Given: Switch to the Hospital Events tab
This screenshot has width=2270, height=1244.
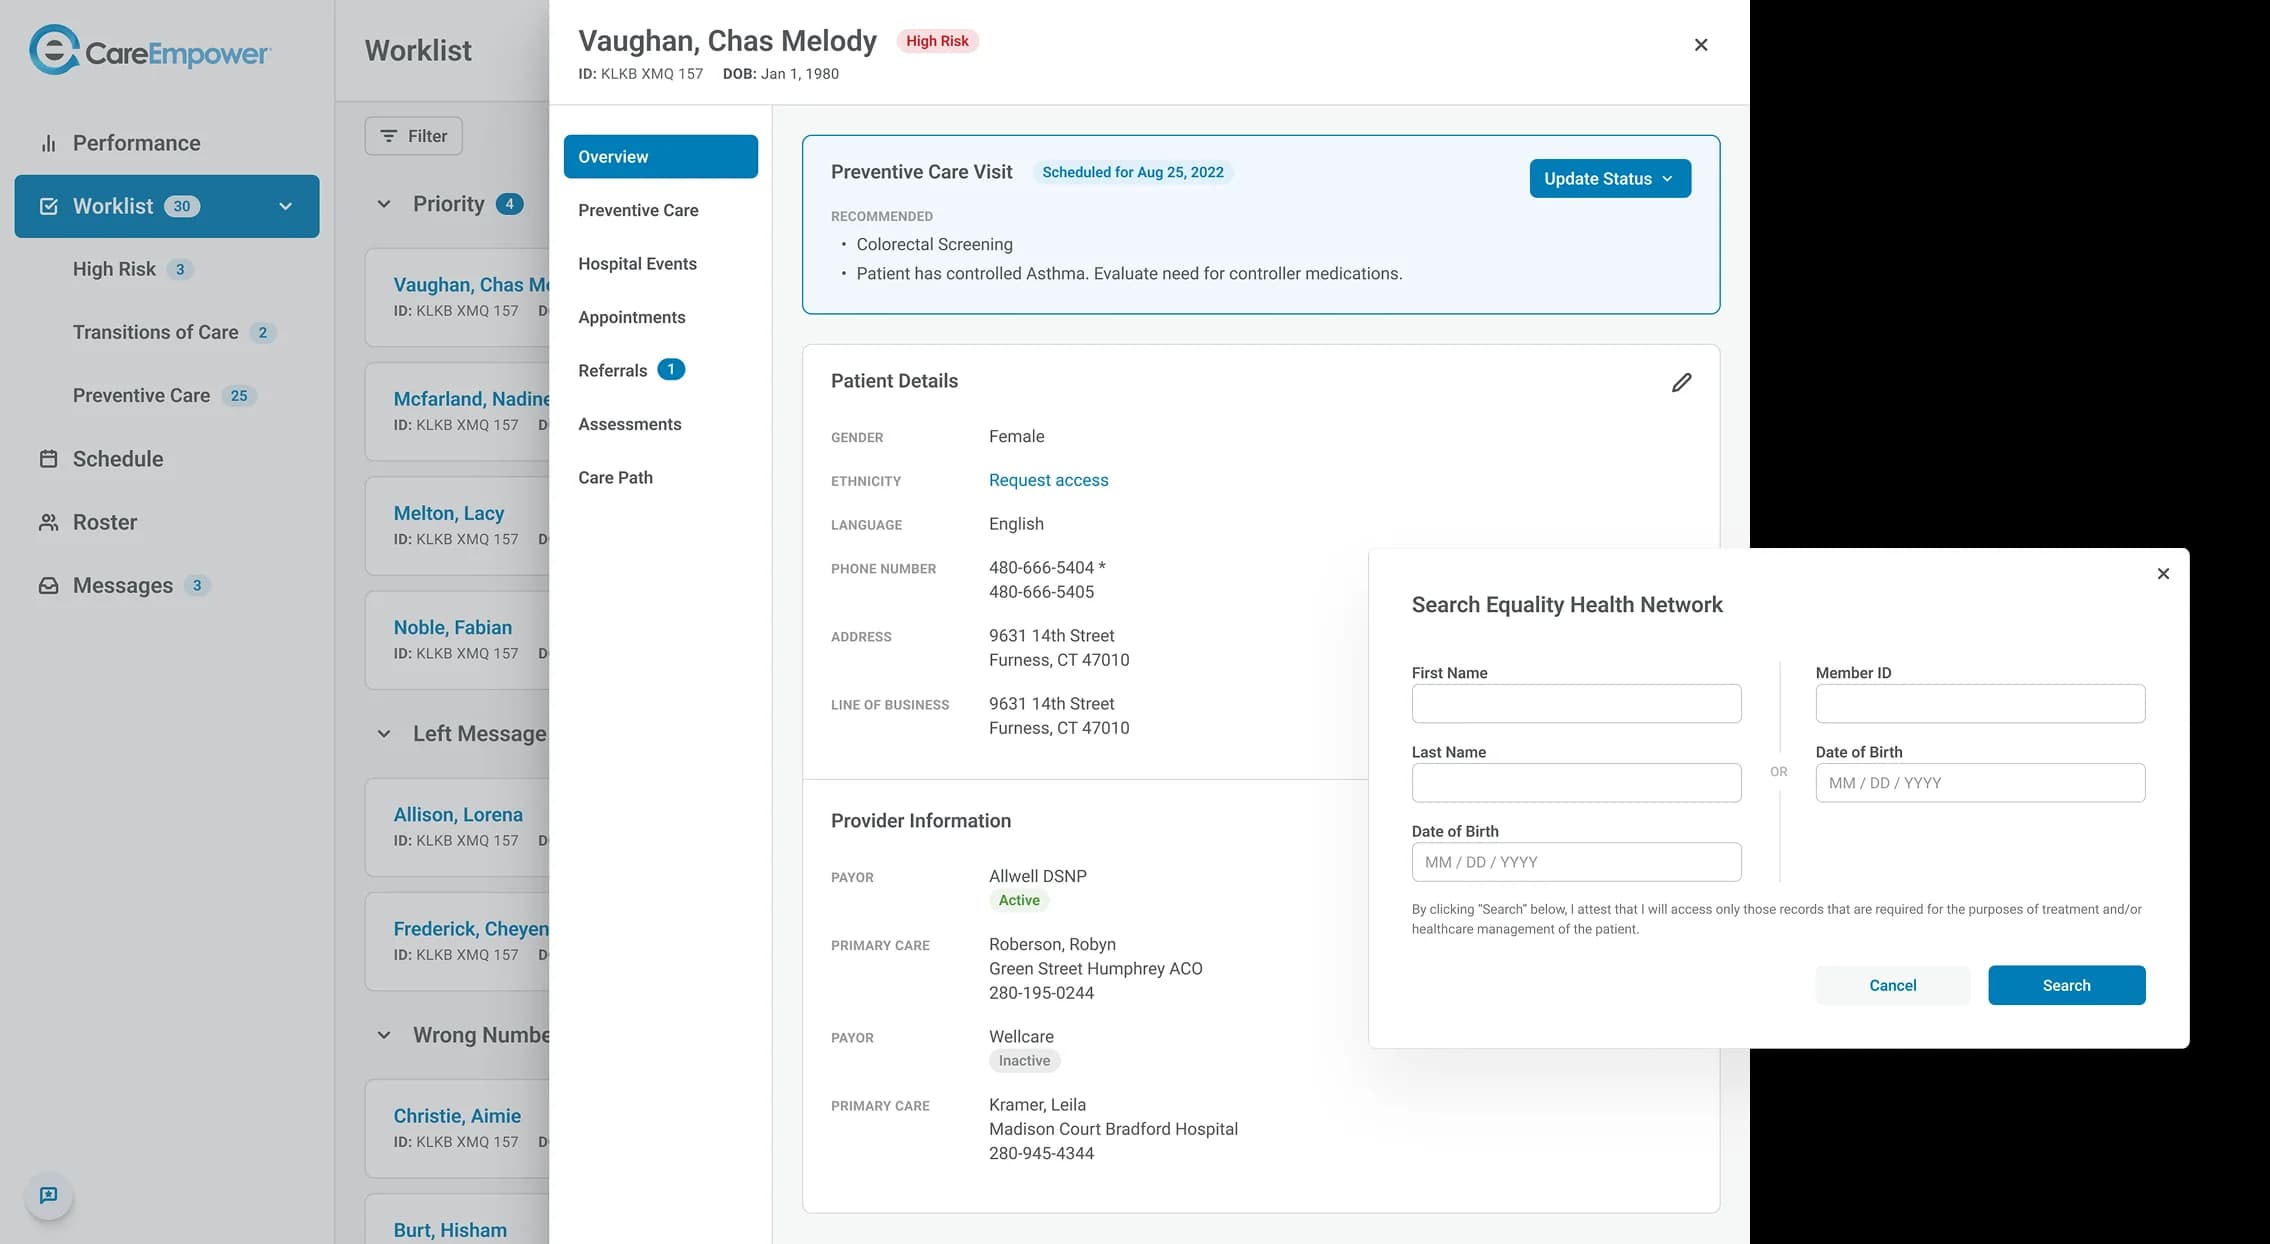Looking at the screenshot, I should (637, 264).
